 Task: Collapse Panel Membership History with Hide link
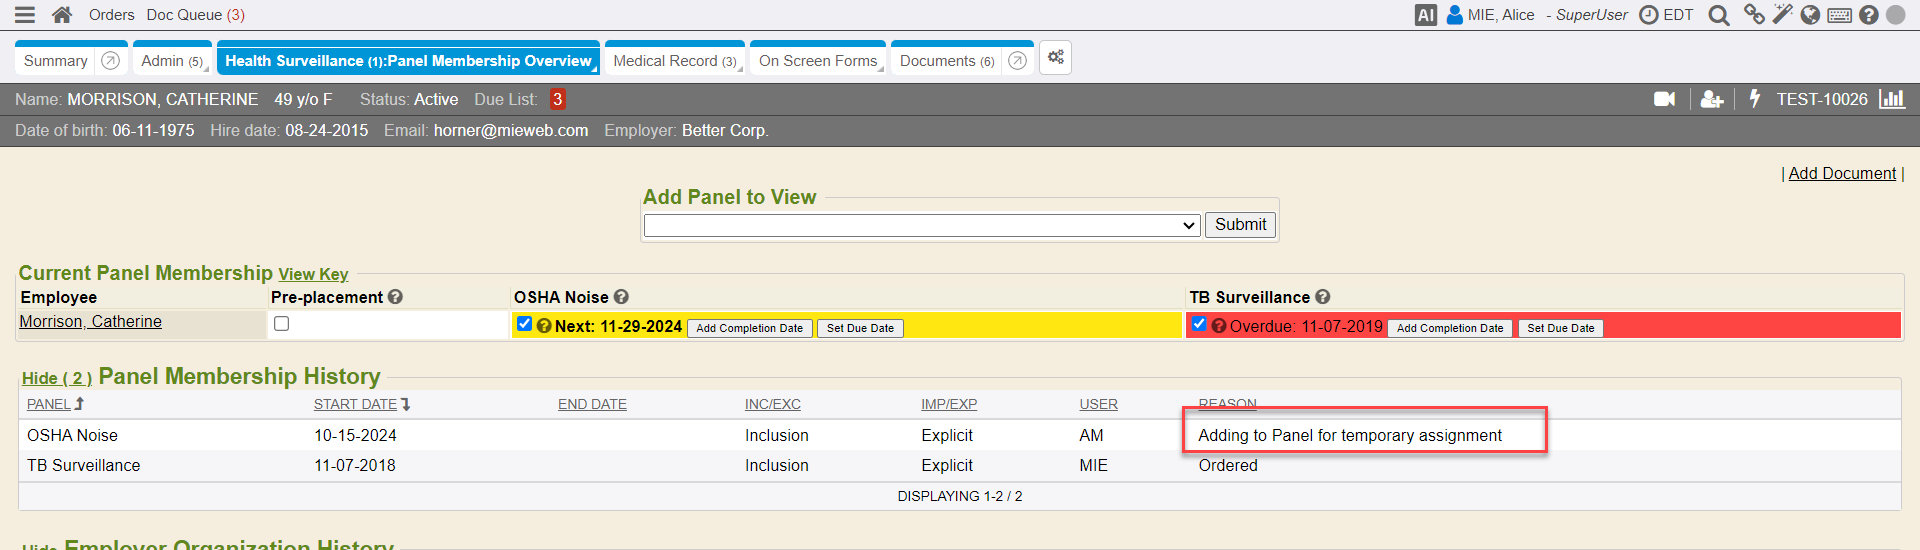tap(56, 378)
